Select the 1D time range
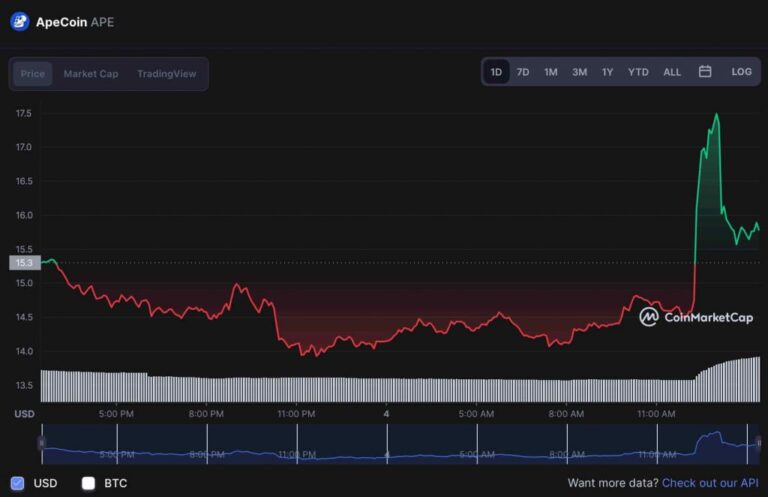This screenshot has width=768, height=497. pos(496,72)
